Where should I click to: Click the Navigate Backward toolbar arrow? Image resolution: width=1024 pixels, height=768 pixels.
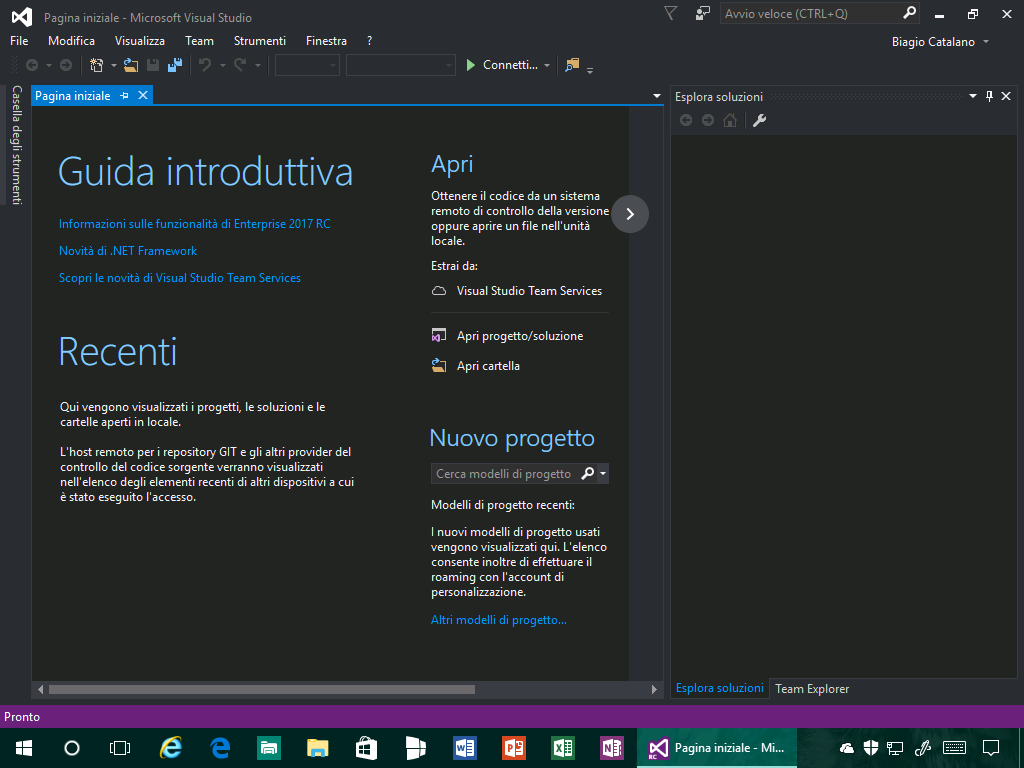coord(31,65)
